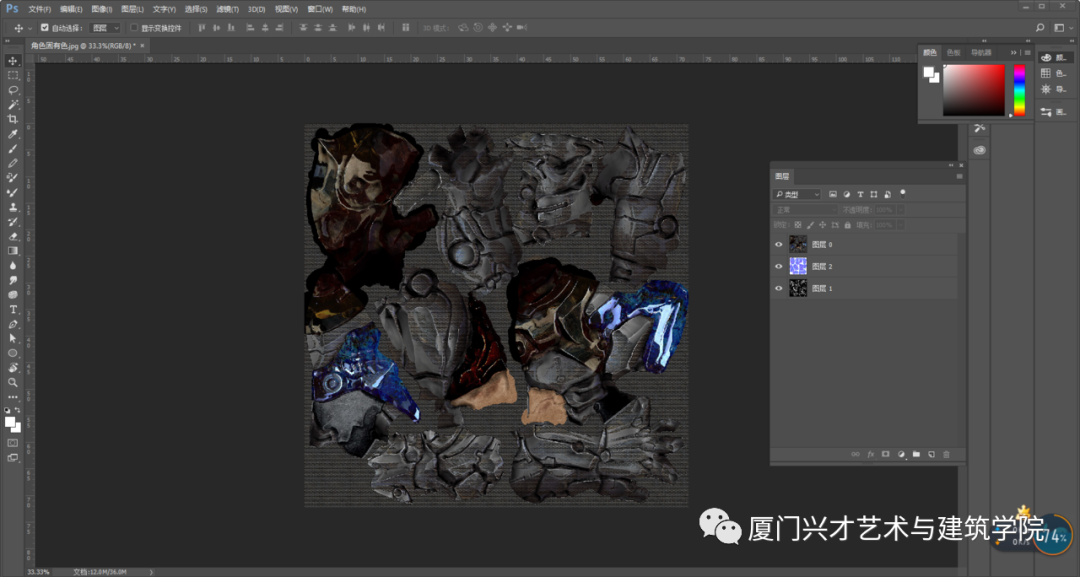Hide 图层 2 with eye icon
The height and width of the screenshot is (577, 1080).
click(x=779, y=266)
